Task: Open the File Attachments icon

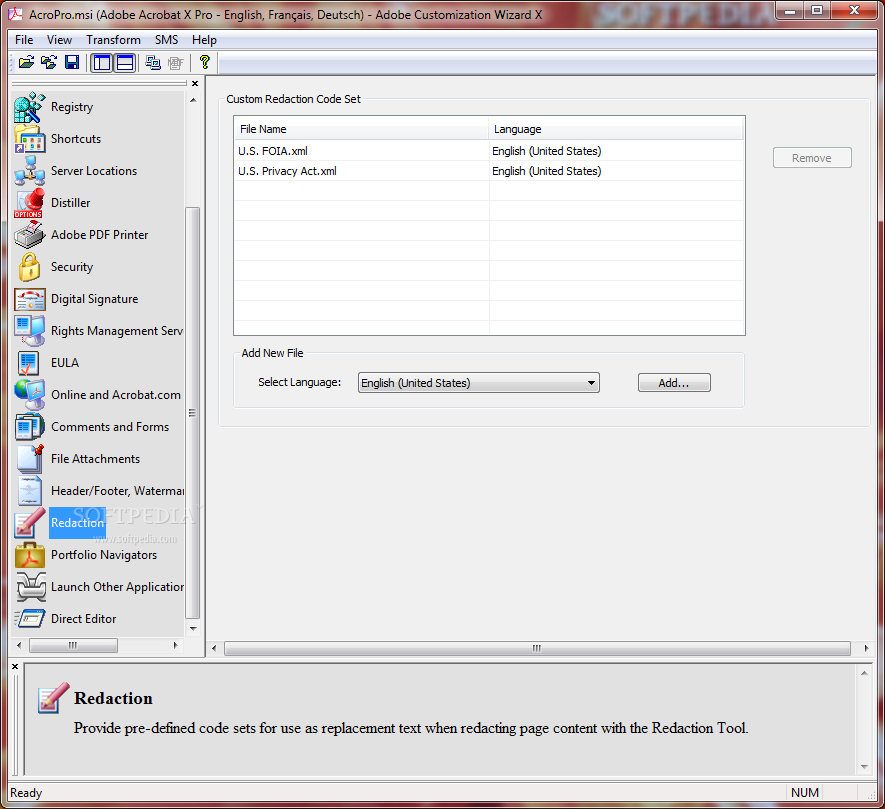Action: (x=29, y=459)
